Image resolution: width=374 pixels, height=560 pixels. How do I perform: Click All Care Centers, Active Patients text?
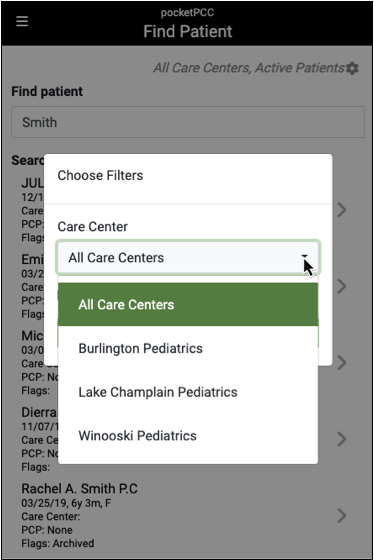(x=249, y=68)
